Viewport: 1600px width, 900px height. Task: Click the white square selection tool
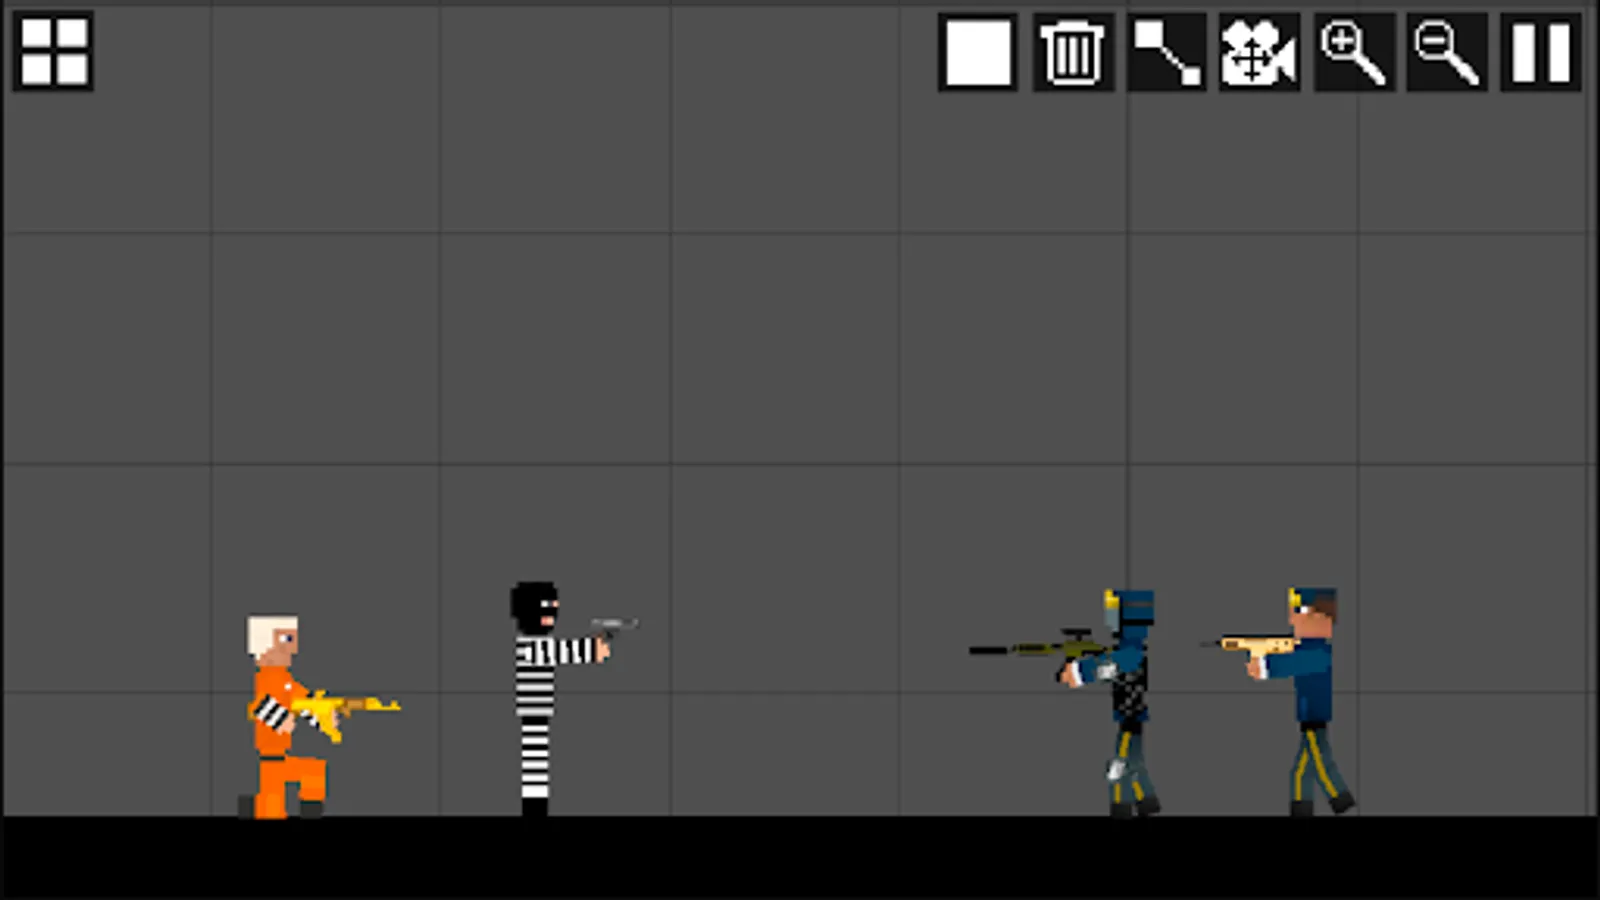(x=978, y=52)
